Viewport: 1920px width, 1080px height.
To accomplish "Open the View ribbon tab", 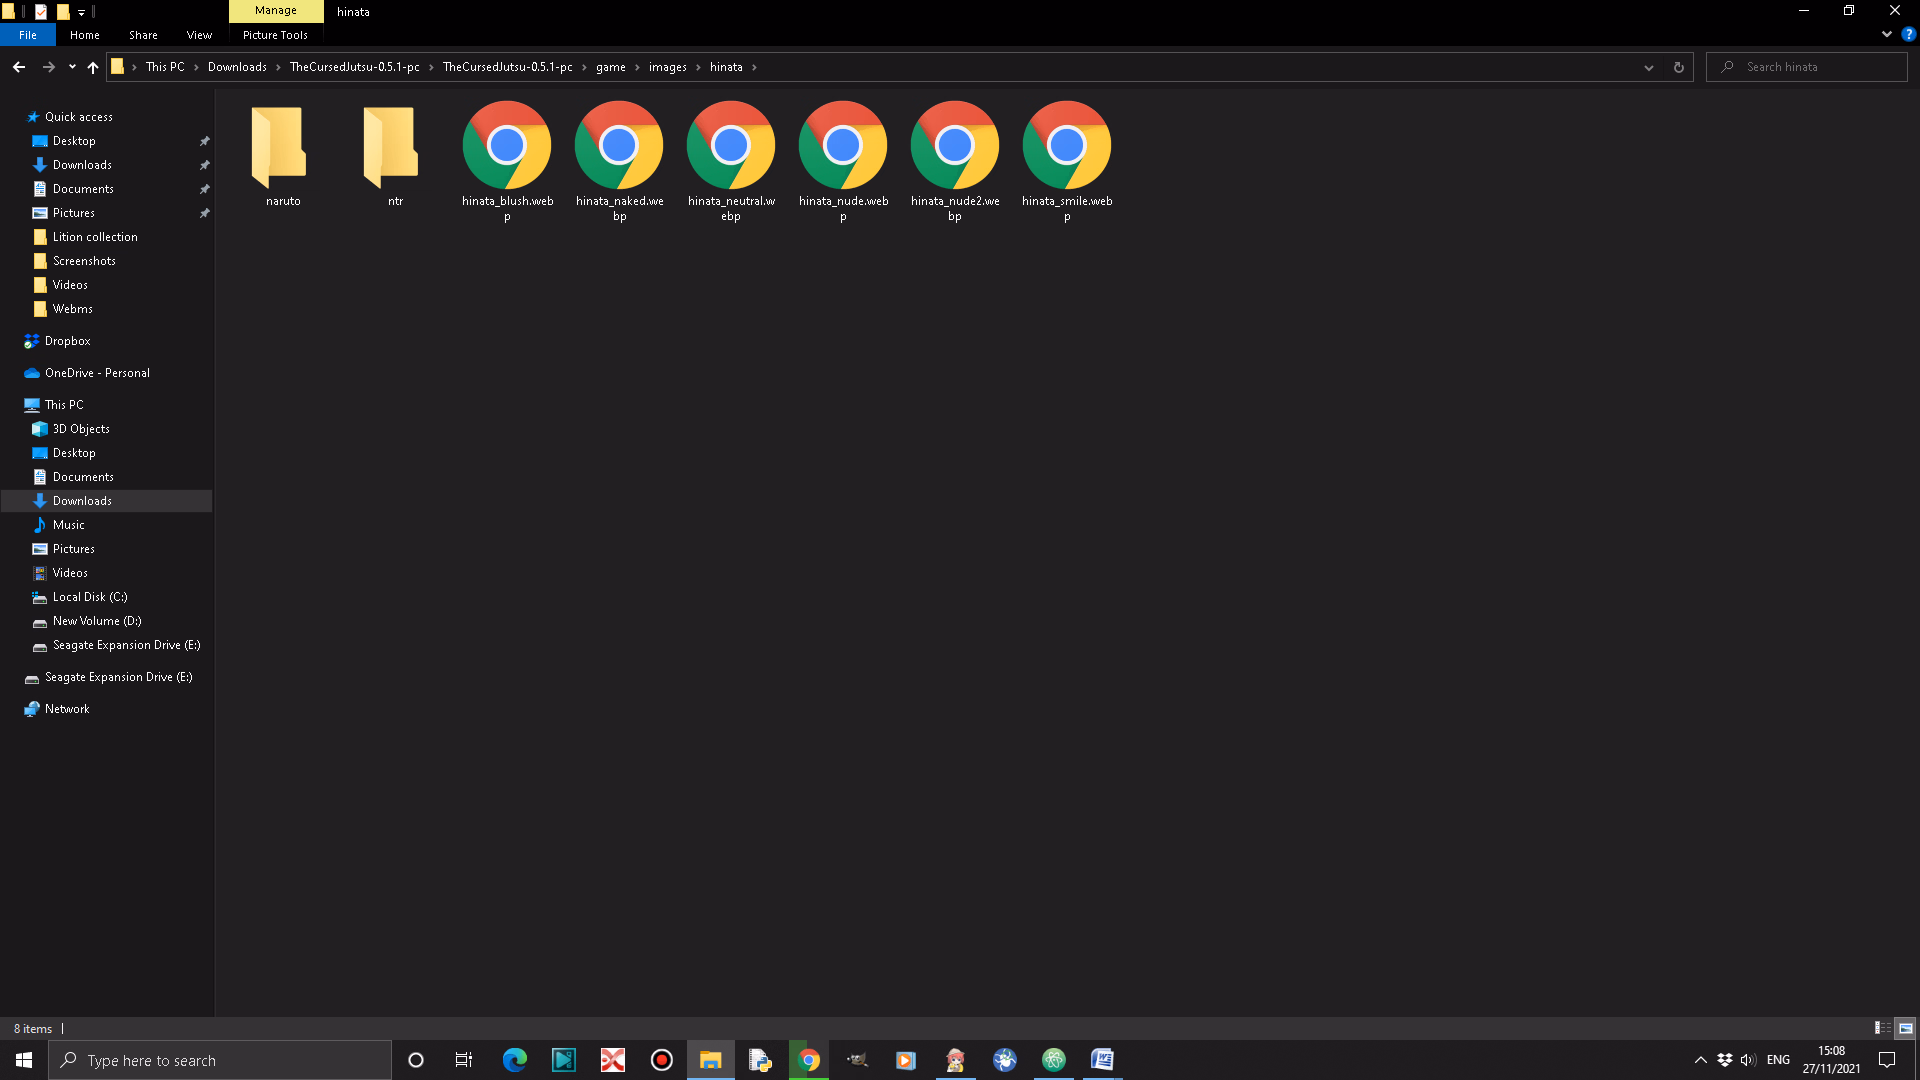I will [x=199, y=35].
